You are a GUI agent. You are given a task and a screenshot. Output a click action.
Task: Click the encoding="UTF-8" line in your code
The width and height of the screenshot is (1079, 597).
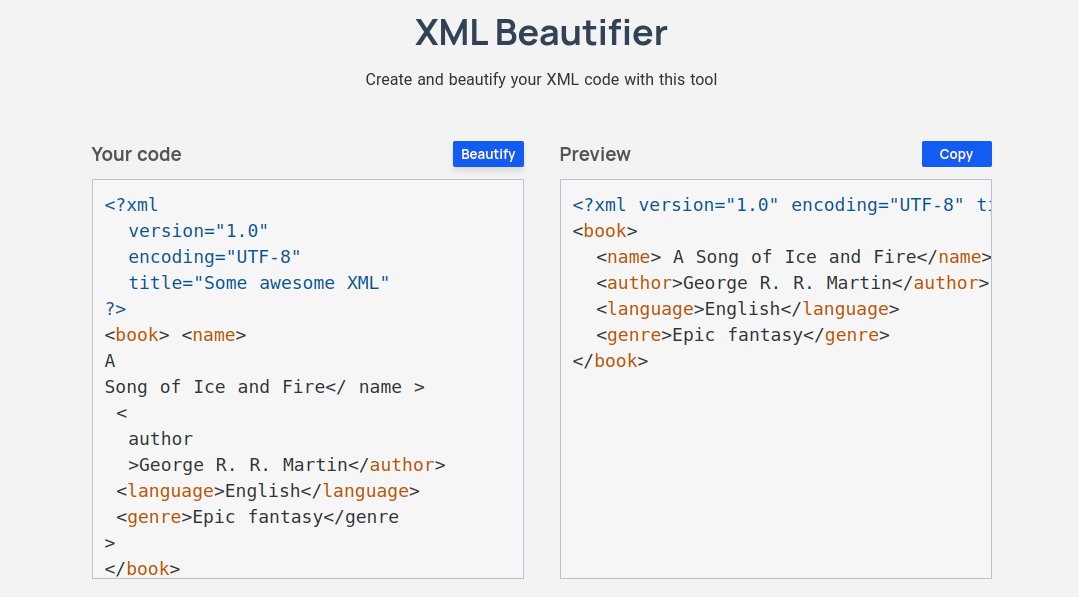pos(214,257)
